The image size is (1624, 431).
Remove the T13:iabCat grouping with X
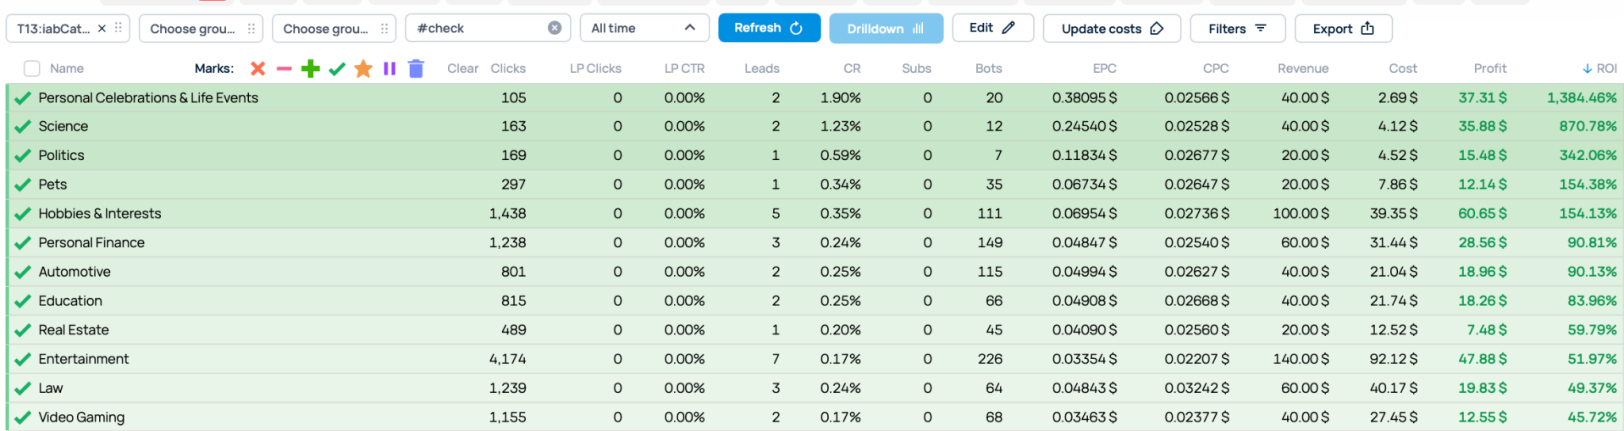pos(102,29)
